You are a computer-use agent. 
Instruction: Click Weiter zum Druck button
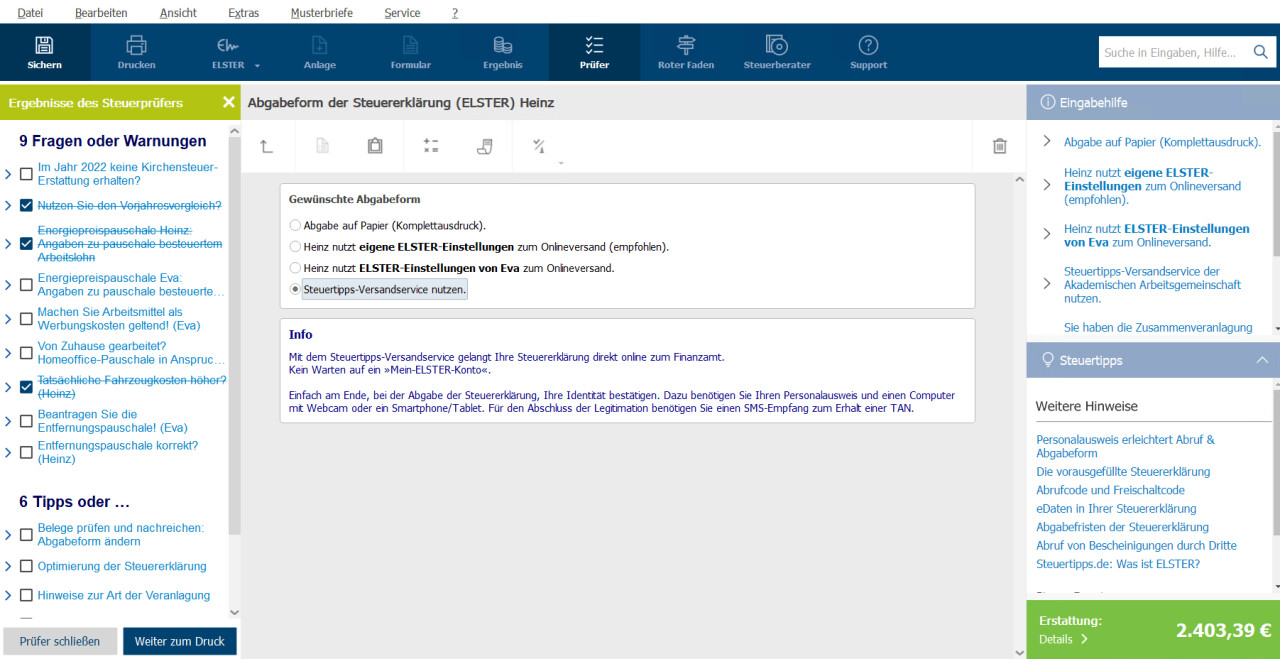(180, 641)
